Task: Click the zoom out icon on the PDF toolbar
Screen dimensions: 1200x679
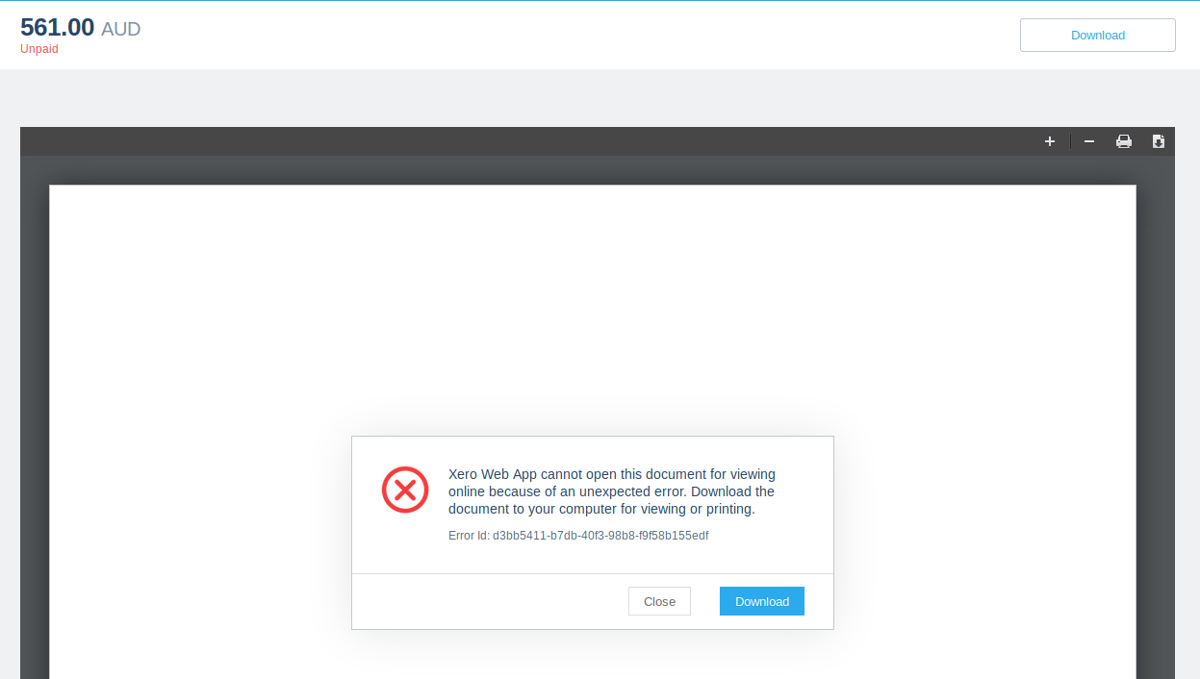Action: coord(1088,141)
